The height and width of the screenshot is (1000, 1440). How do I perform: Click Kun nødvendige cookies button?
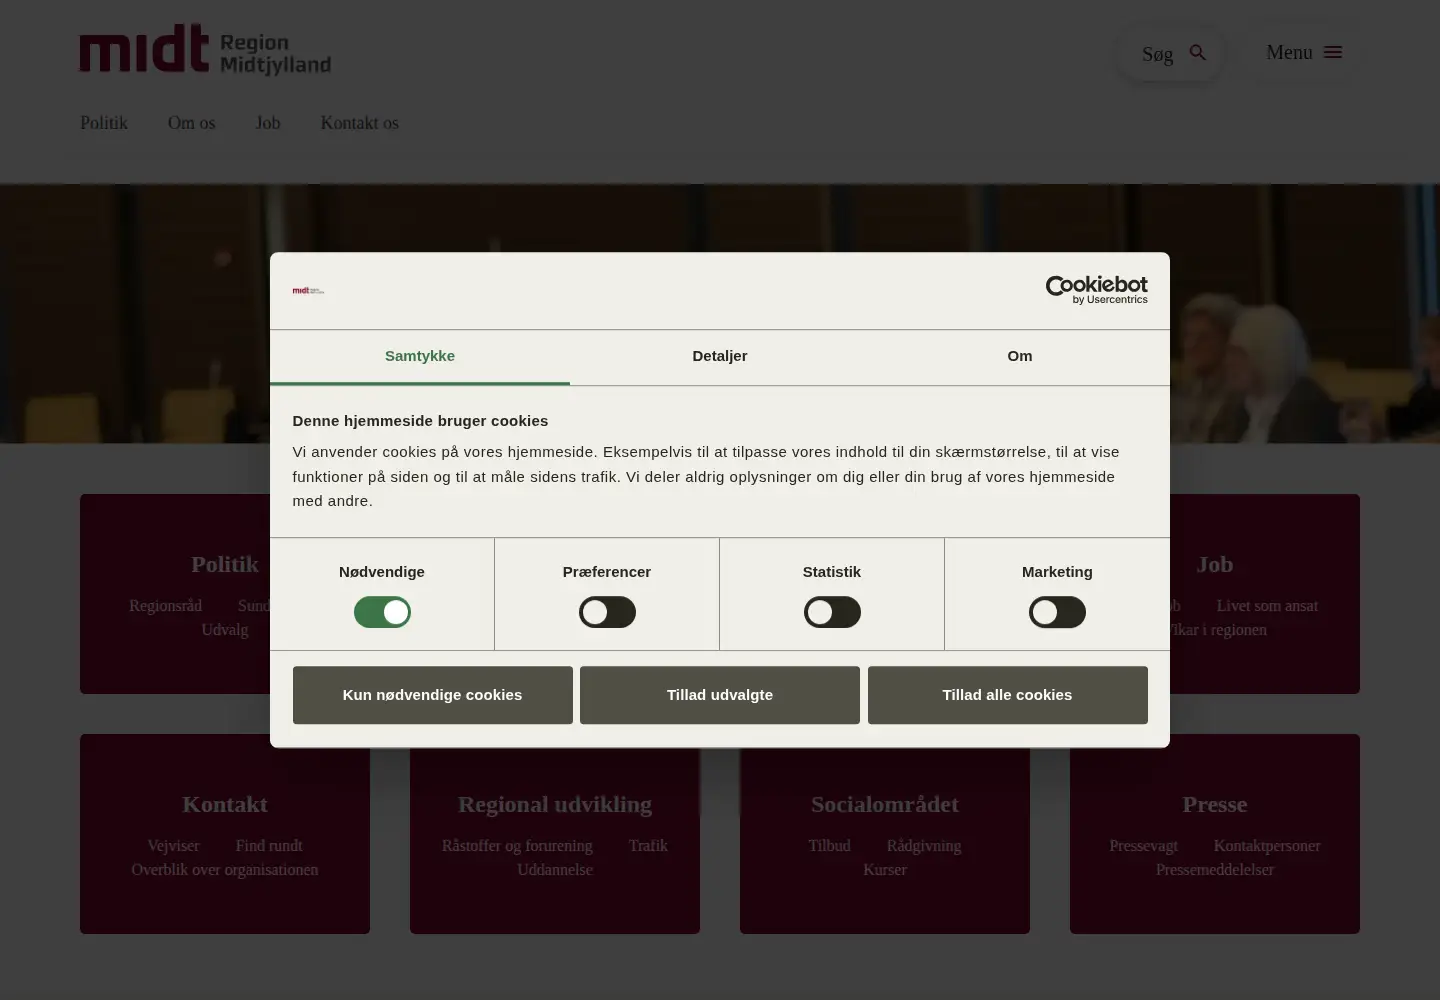coord(433,695)
